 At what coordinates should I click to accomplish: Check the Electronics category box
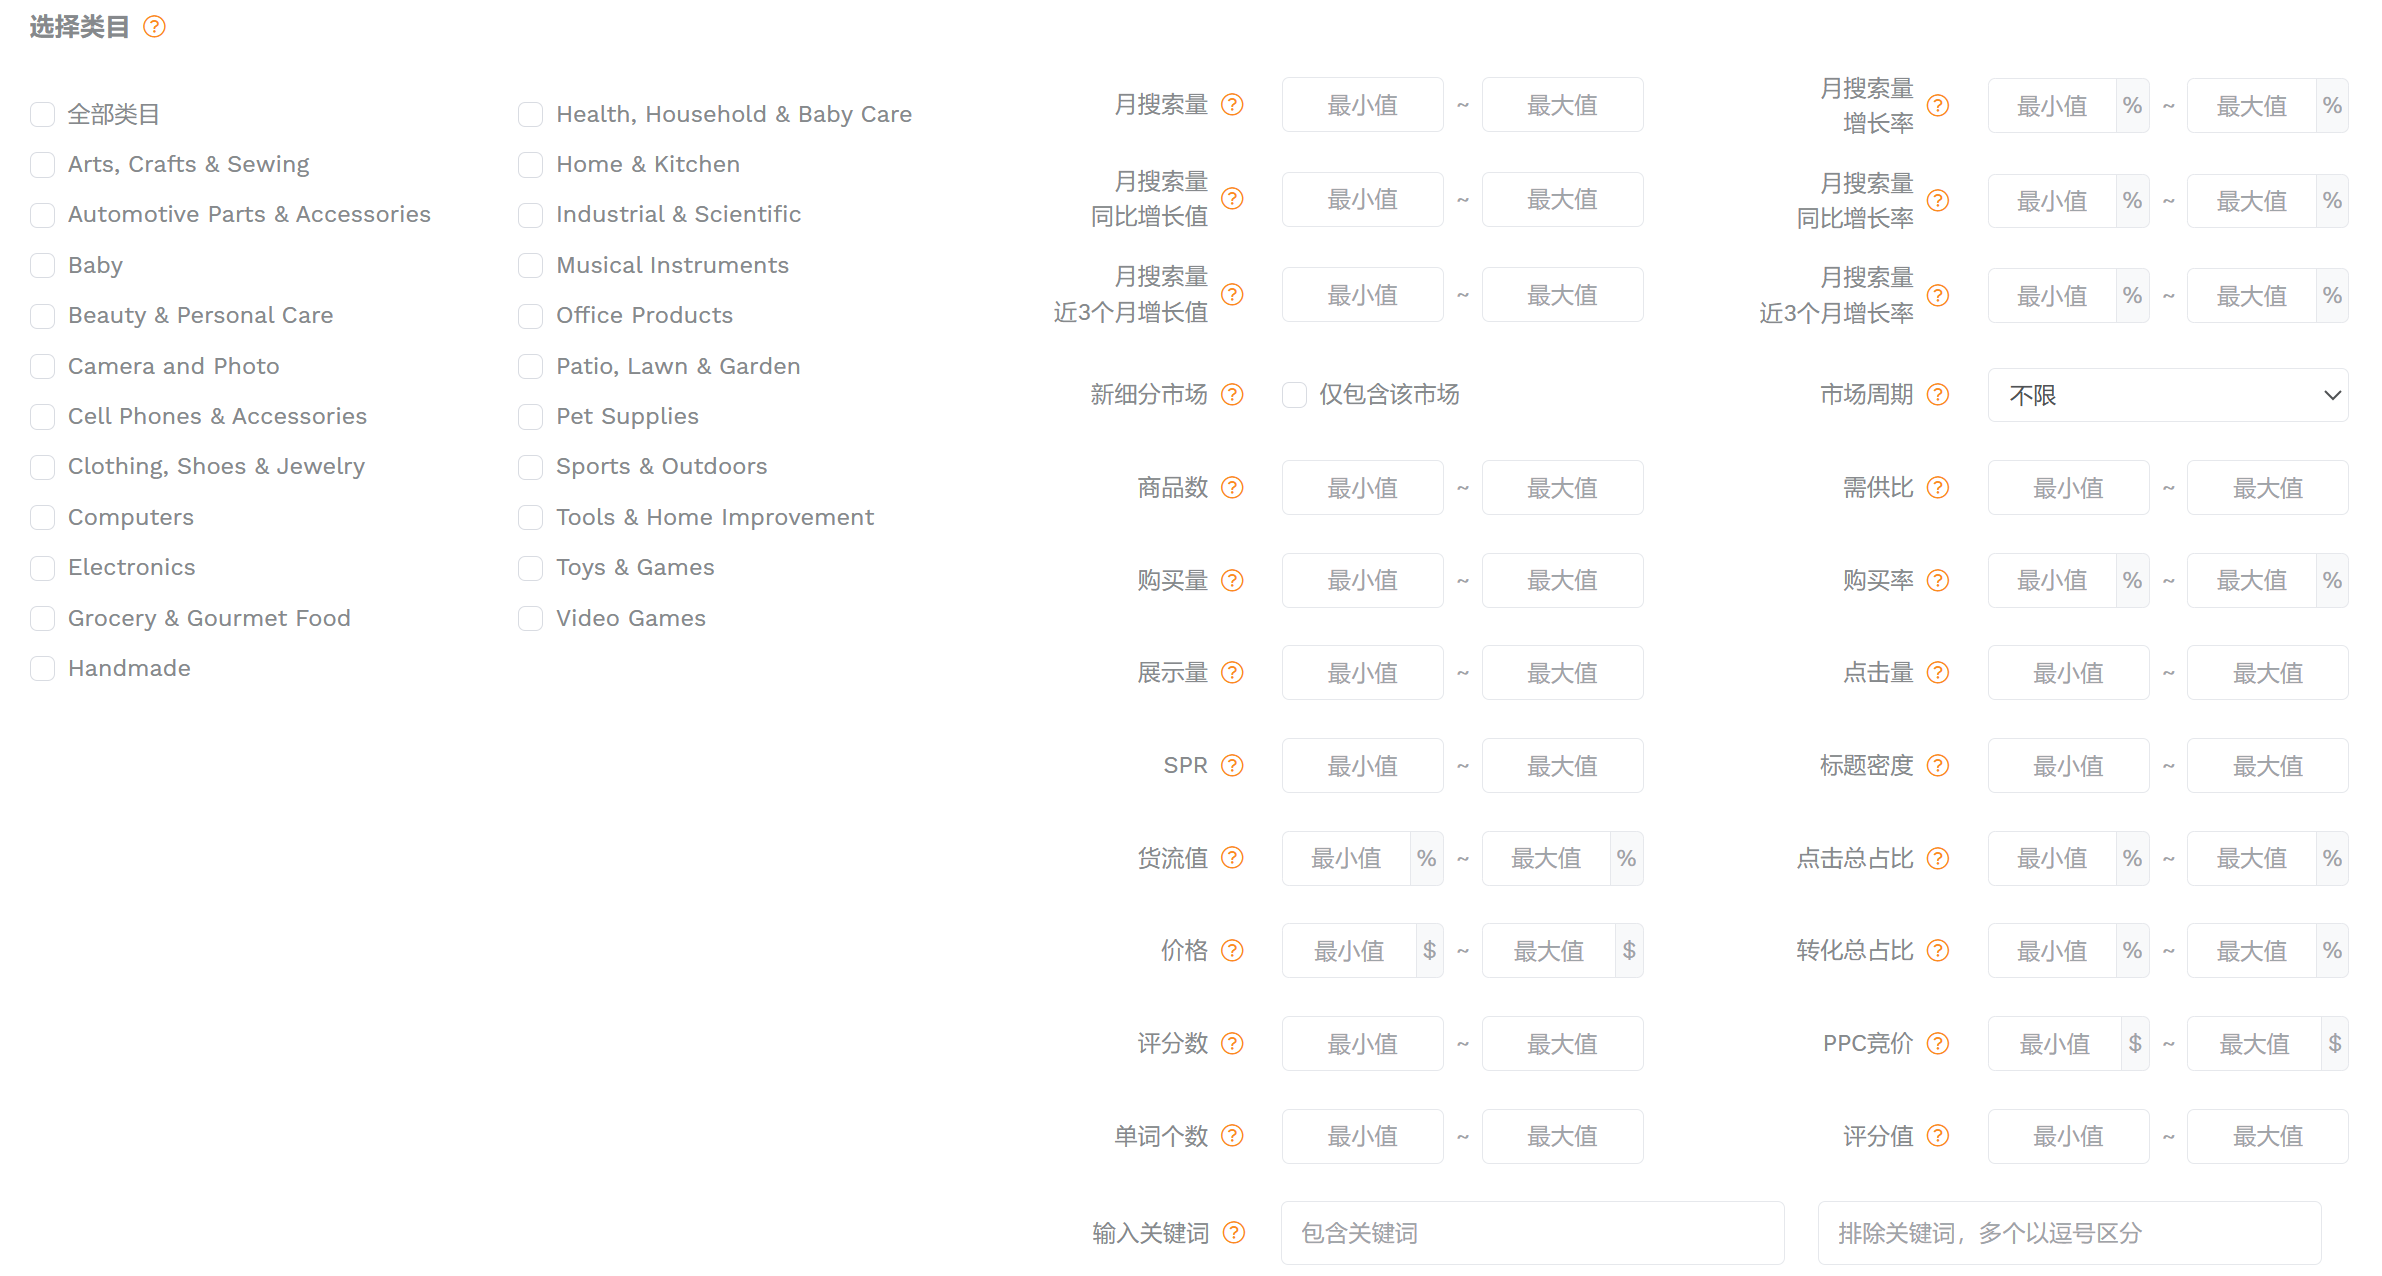tap(43, 568)
